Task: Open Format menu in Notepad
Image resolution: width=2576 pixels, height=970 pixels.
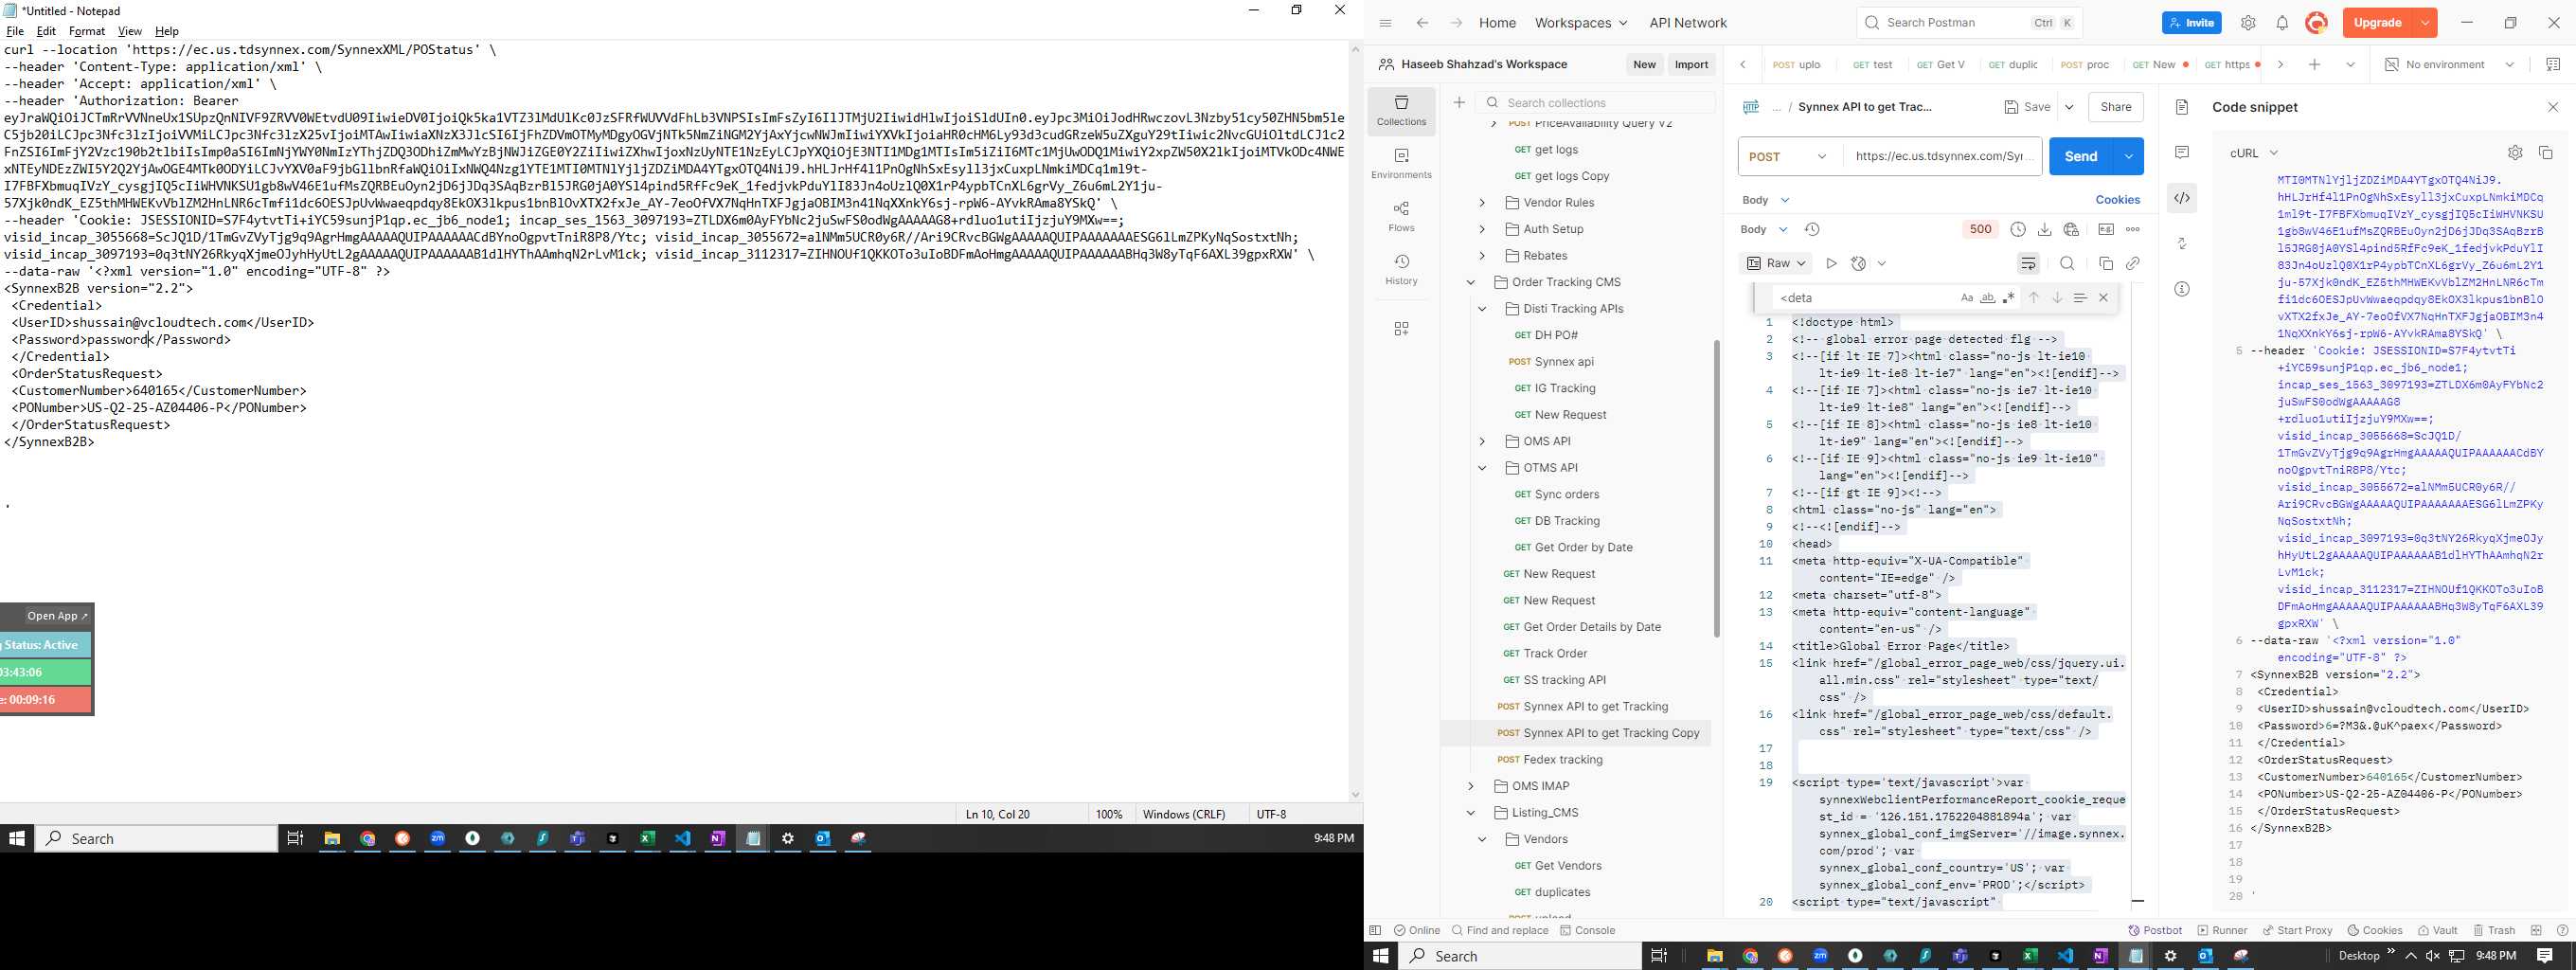Action: pos(87,31)
